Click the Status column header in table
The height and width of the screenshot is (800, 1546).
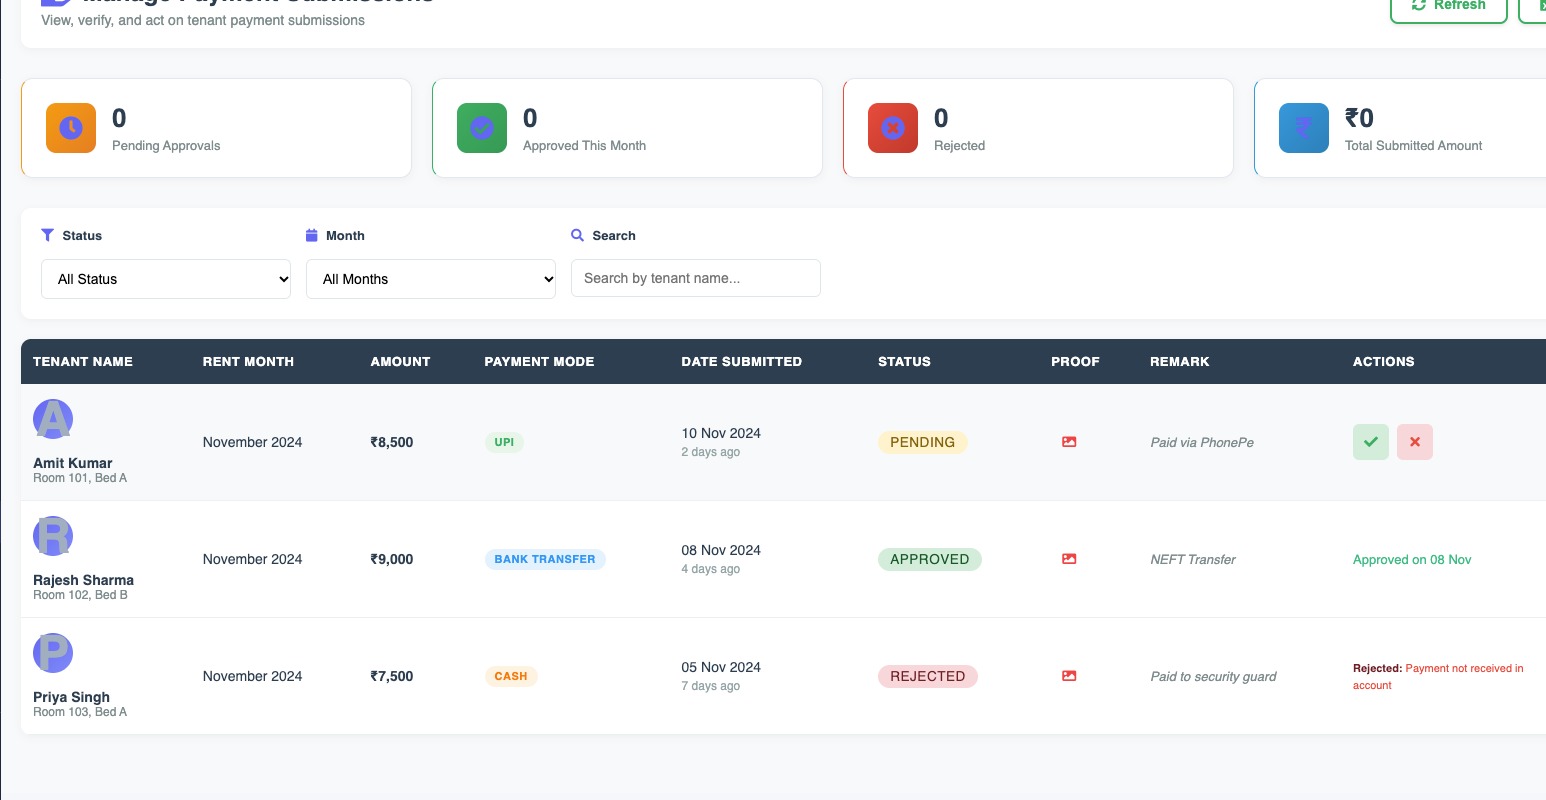(904, 361)
